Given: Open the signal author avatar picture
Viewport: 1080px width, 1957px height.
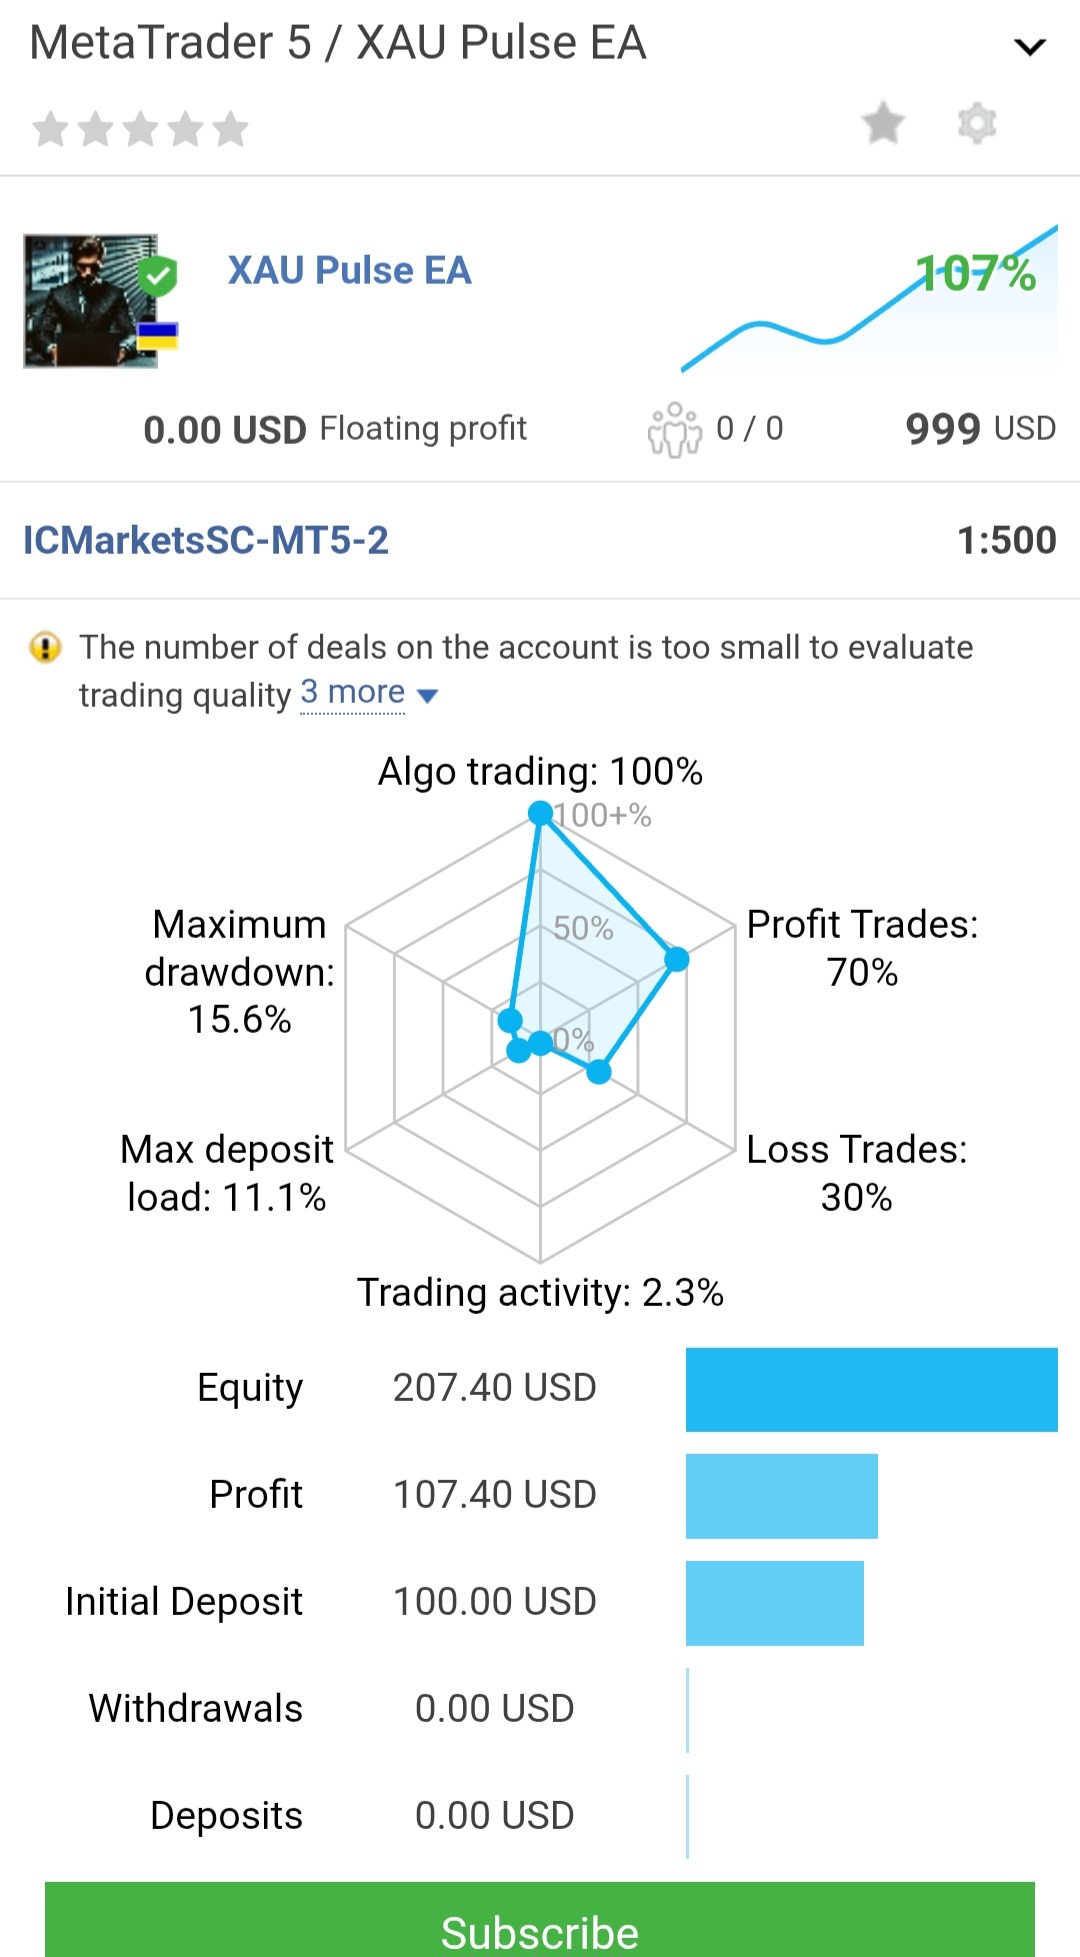Looking at the screenshot, I should point(89,302).
